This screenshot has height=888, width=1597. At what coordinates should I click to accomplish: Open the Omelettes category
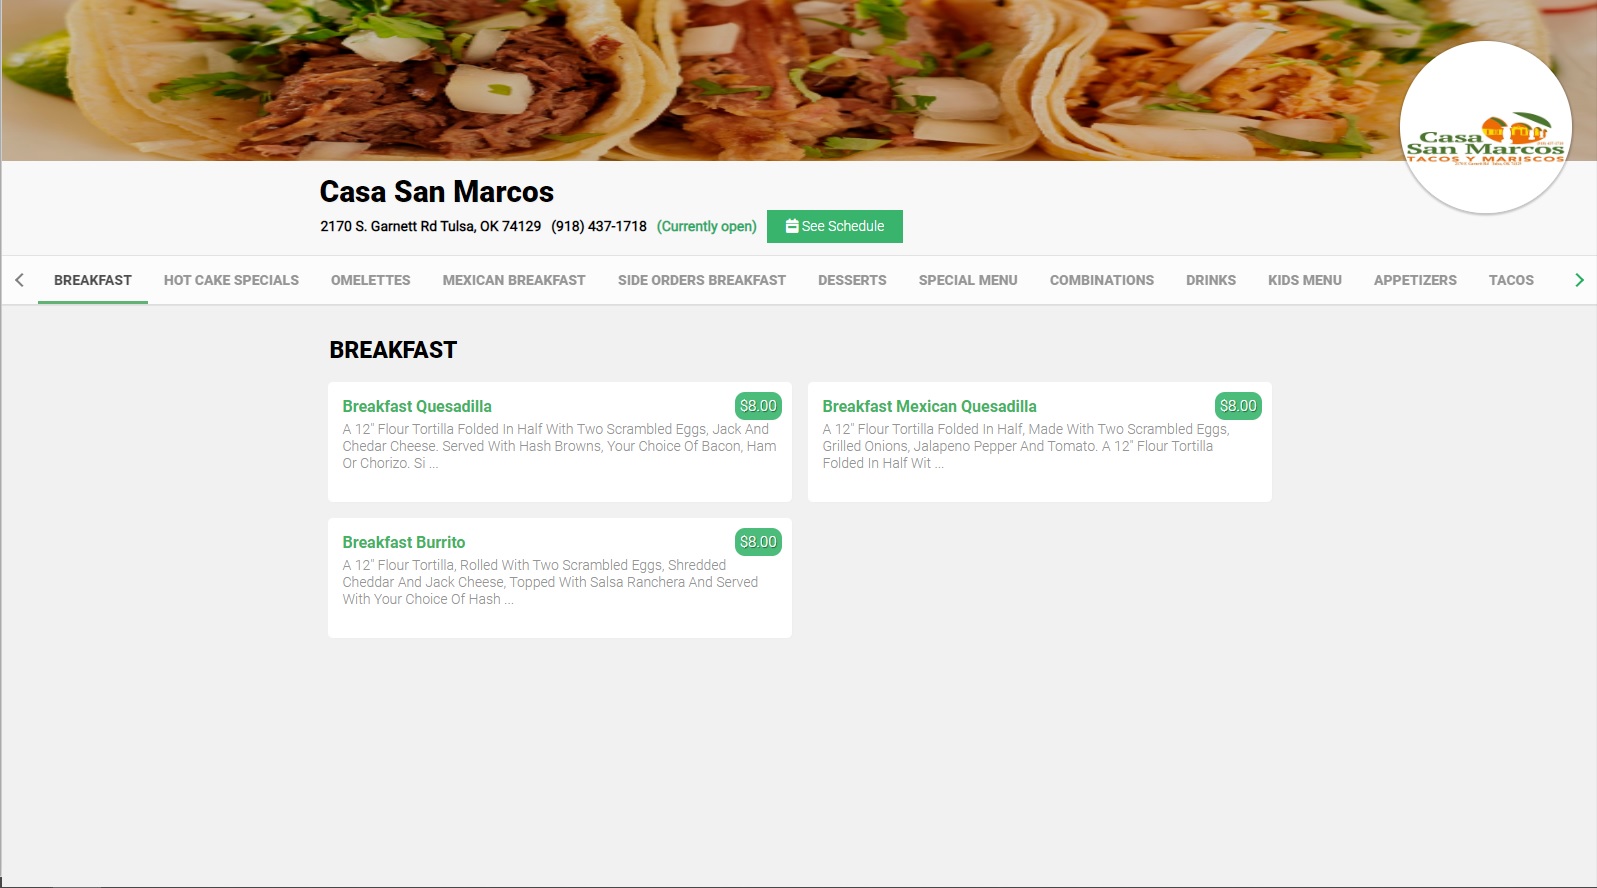coord(370,280)
